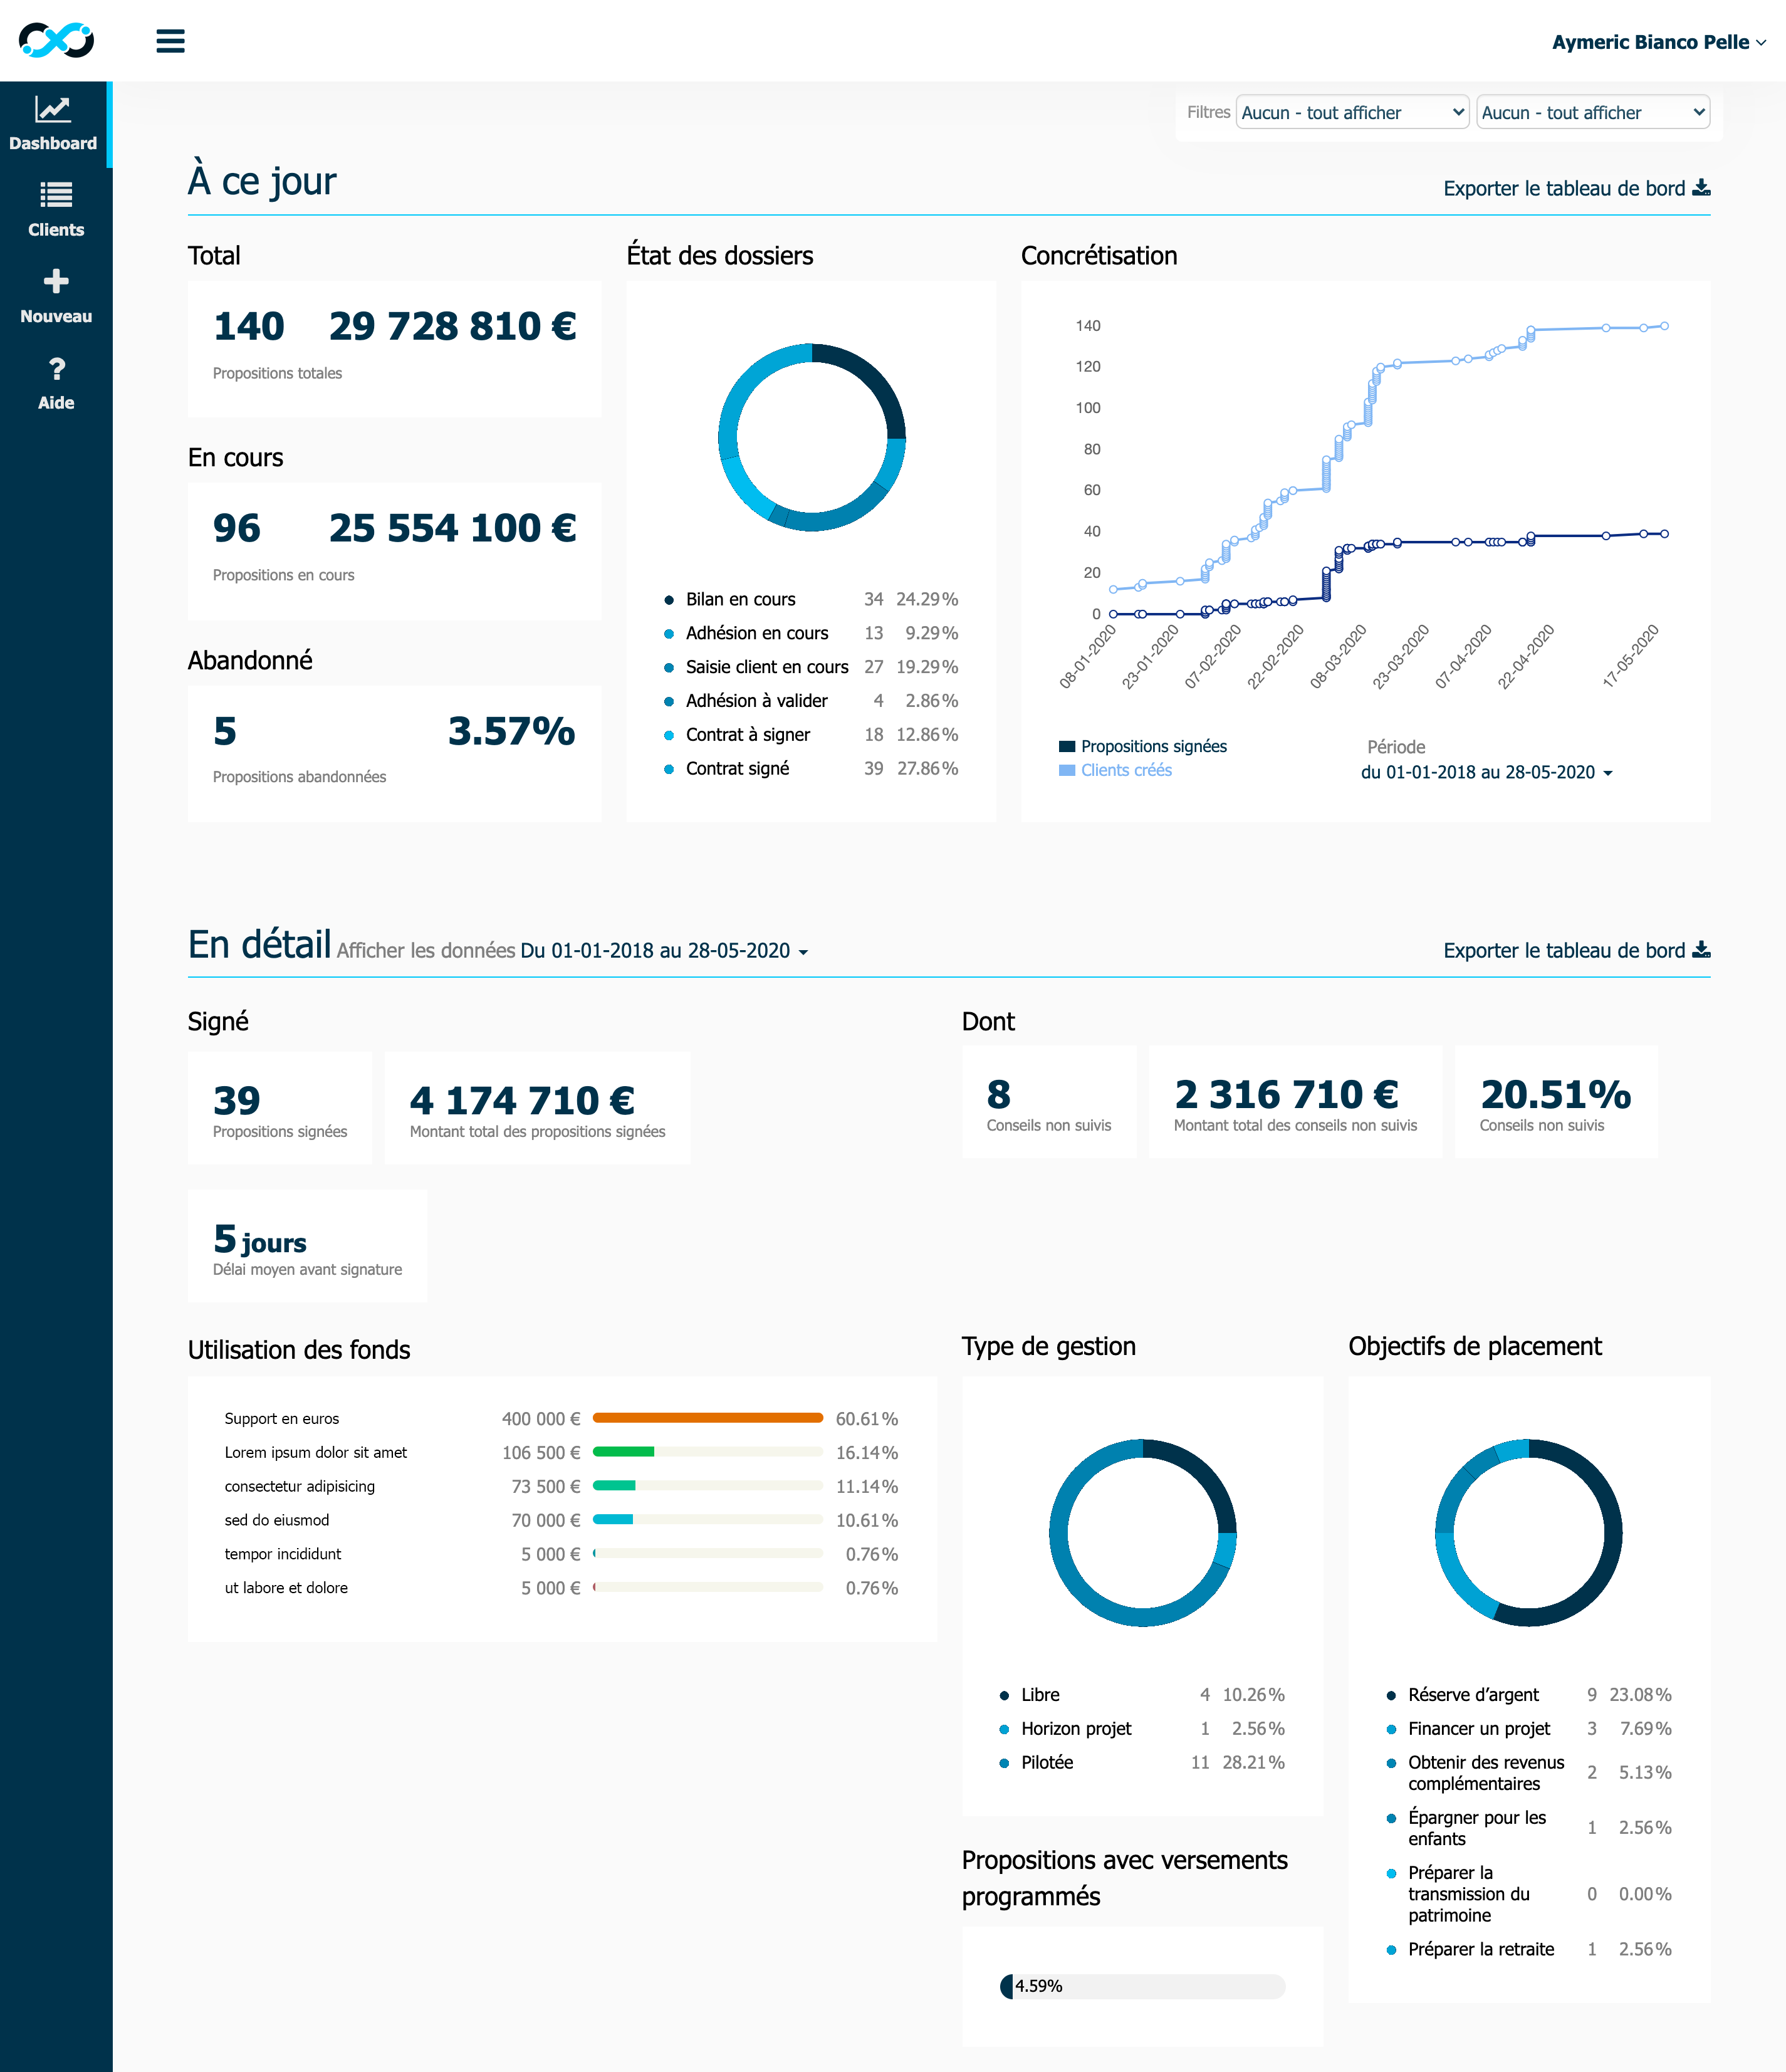The height and width of the screenshot is (2072, 1786).
Task: Open the second Aucun - tout afficher dropdown
Action: coord(1593,113)
